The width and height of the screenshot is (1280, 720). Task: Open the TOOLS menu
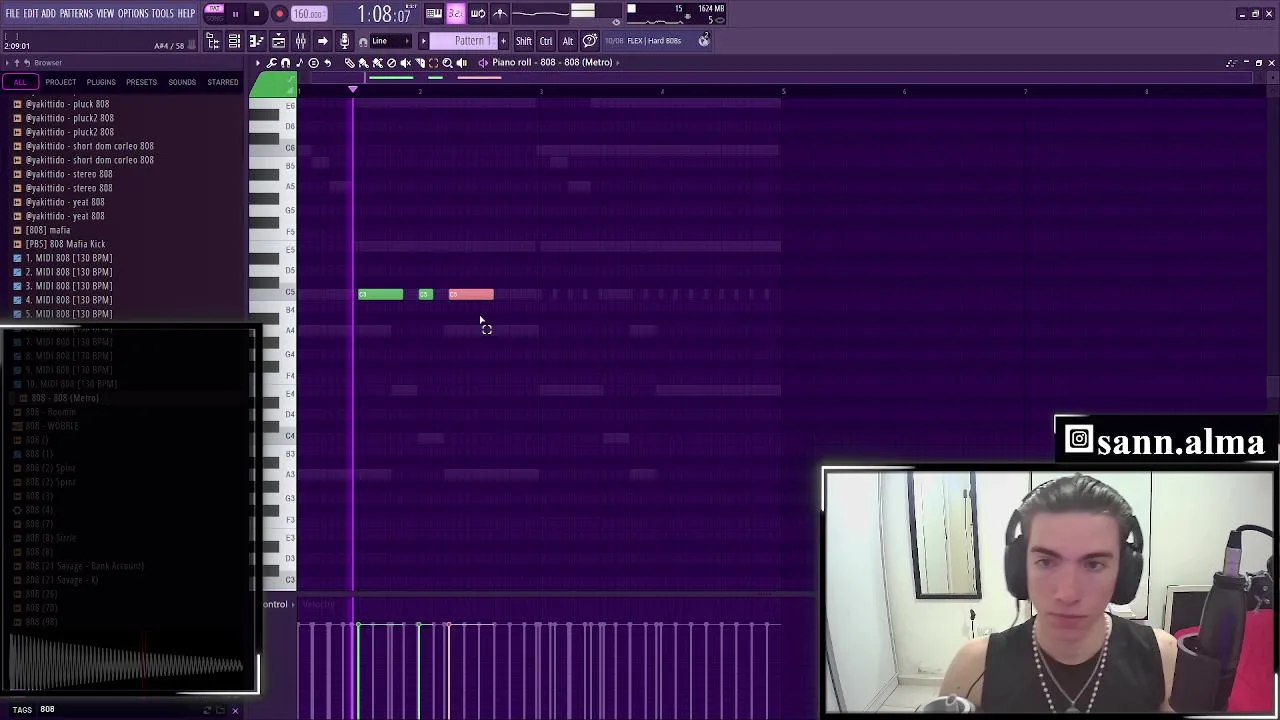(163, 13)
